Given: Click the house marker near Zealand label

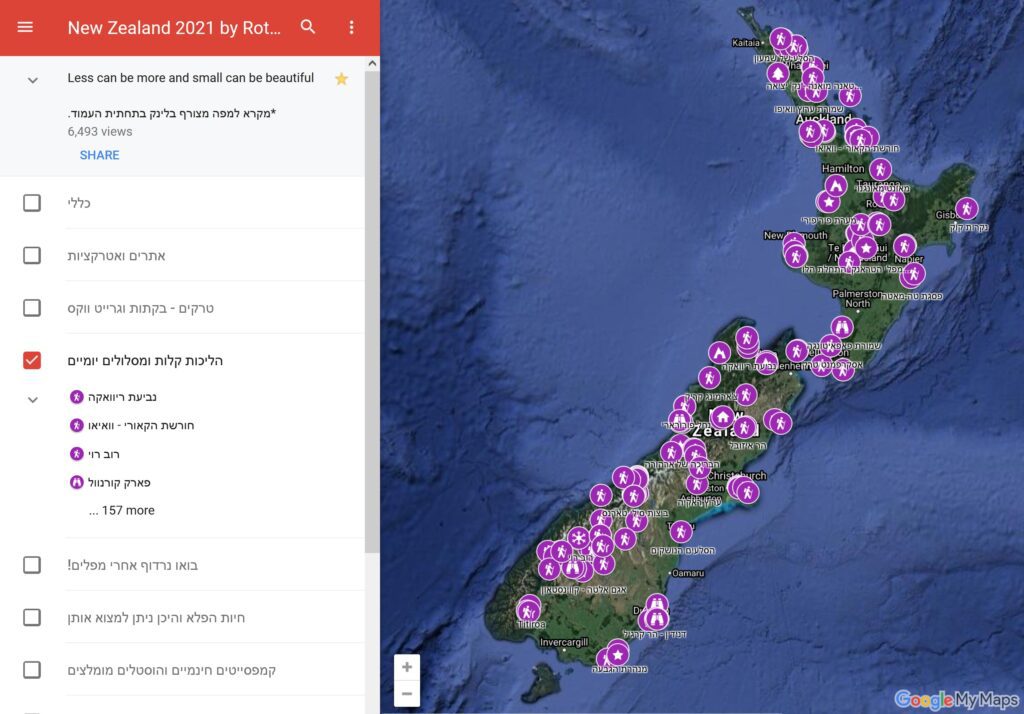Looking at the screenshot, I should coord(722,416).
